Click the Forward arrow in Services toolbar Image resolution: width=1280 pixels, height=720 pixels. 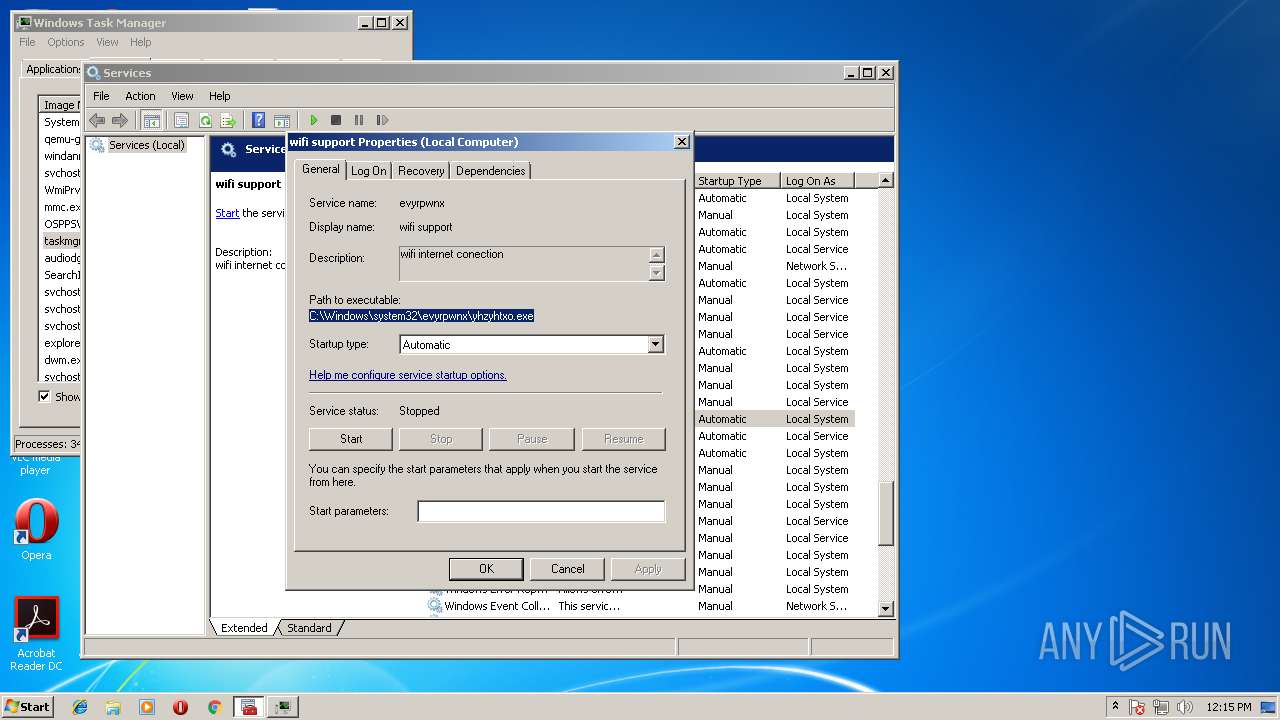pyautogui.click(x=120, y=120)
